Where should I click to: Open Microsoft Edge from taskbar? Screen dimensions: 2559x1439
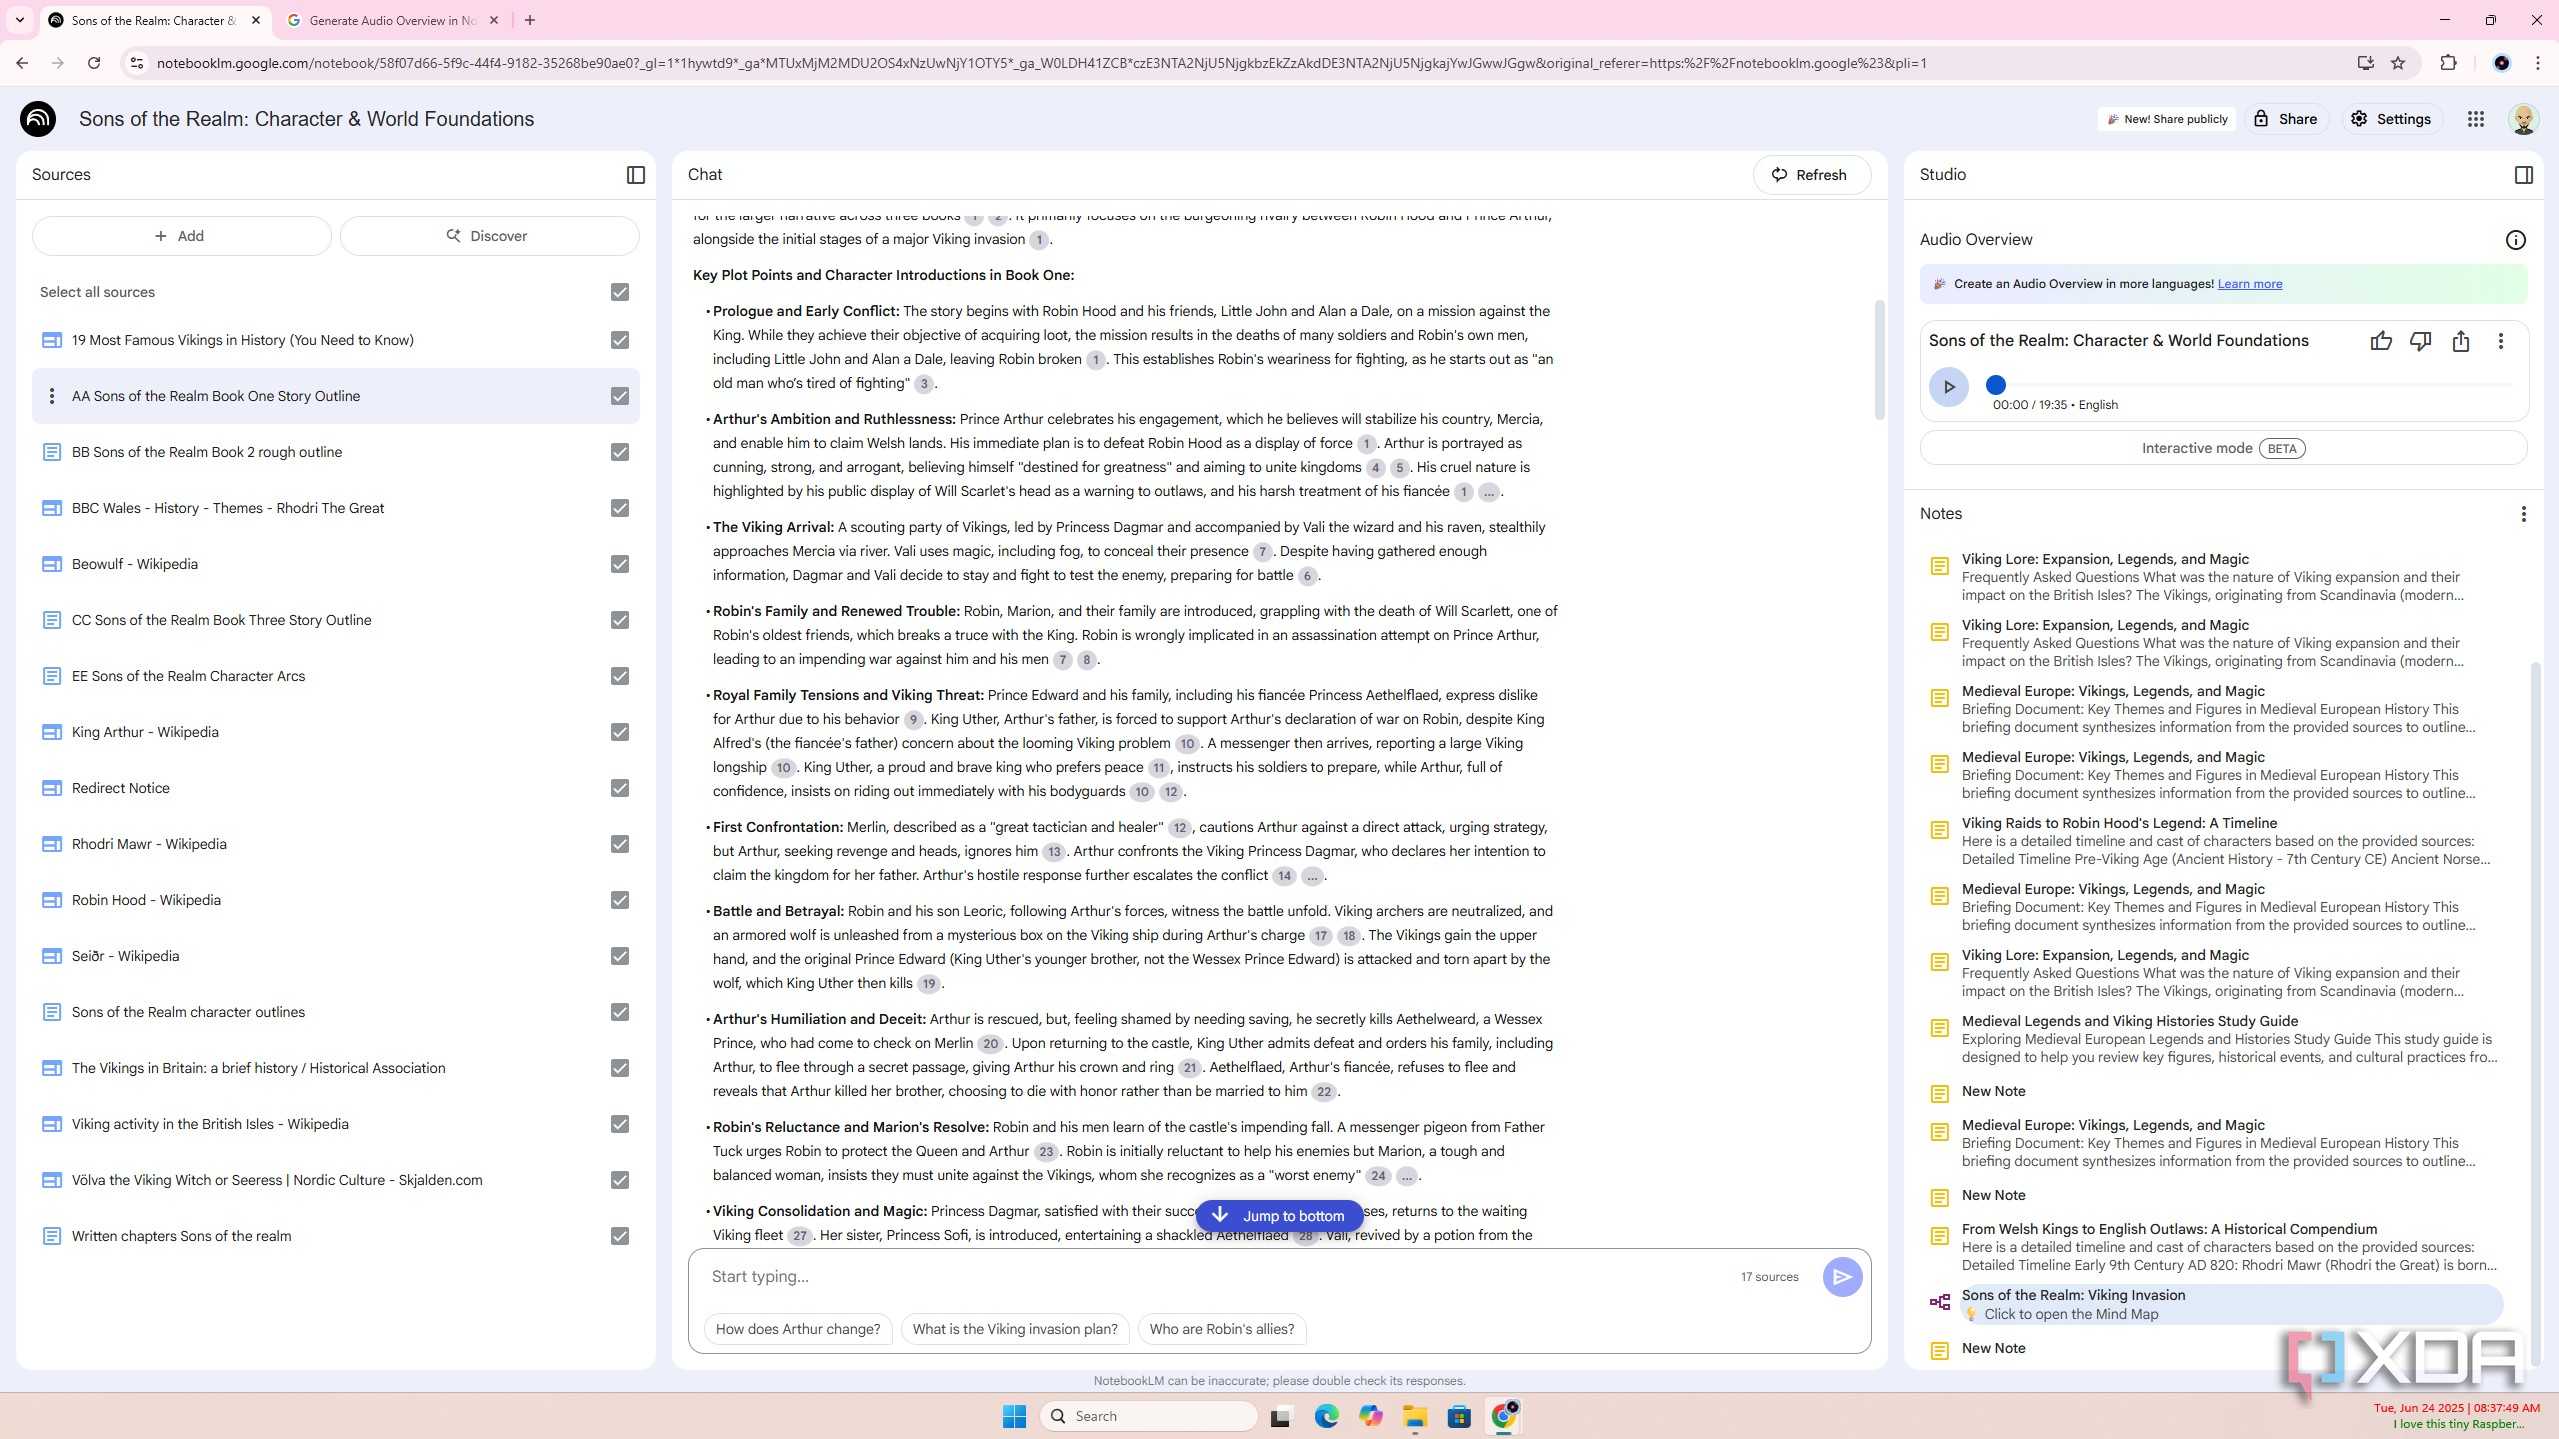tap(1326, 1416)
